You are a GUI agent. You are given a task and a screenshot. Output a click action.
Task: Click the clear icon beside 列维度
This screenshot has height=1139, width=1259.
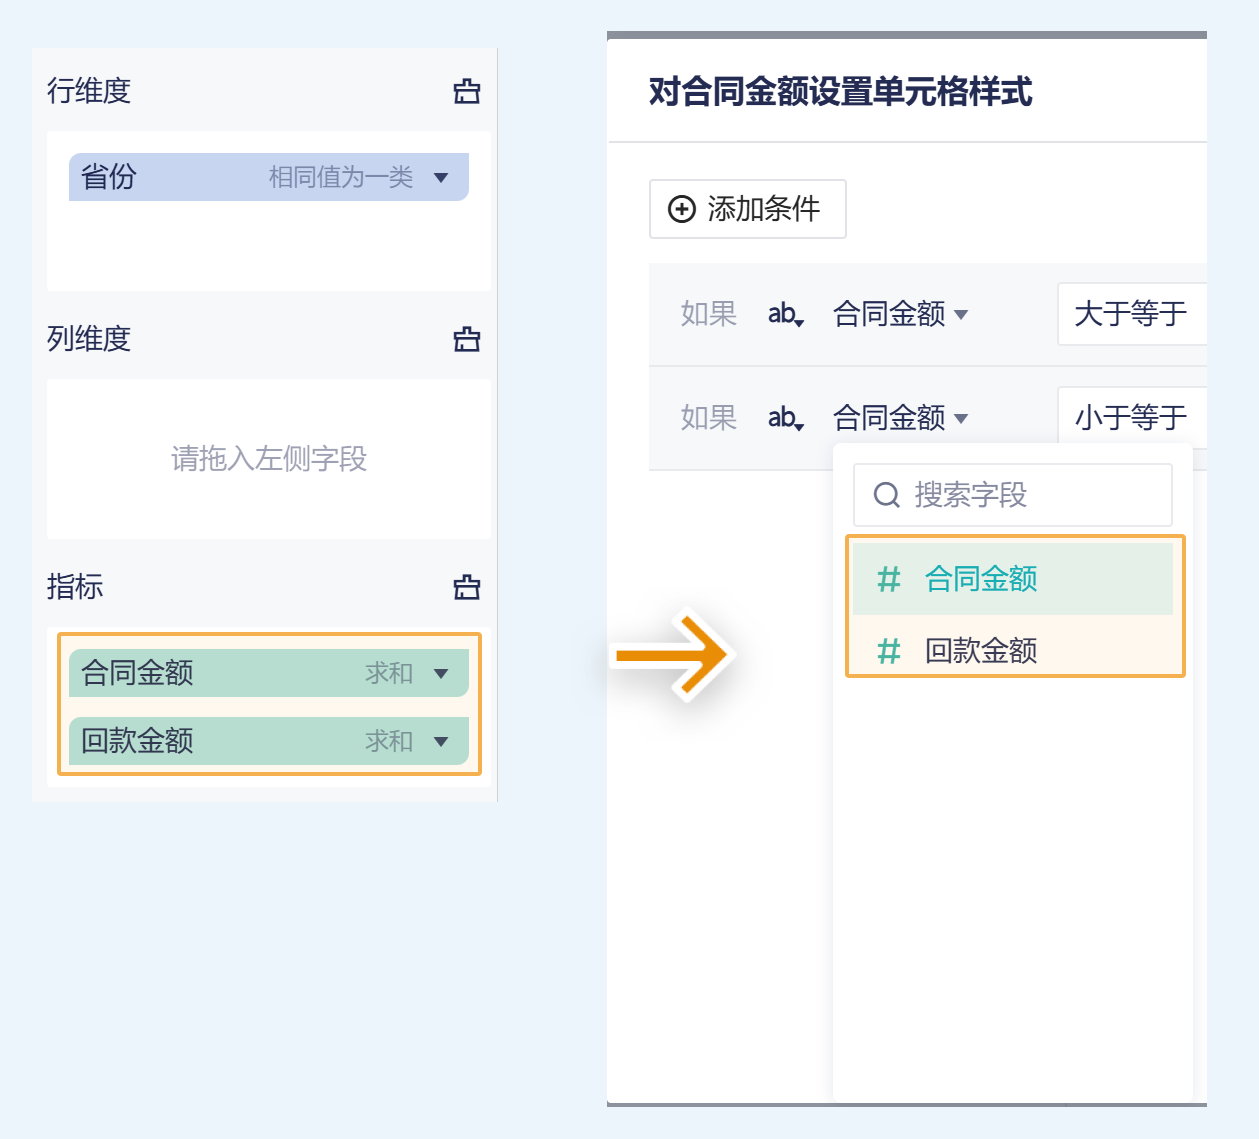[x=467, y=340]
